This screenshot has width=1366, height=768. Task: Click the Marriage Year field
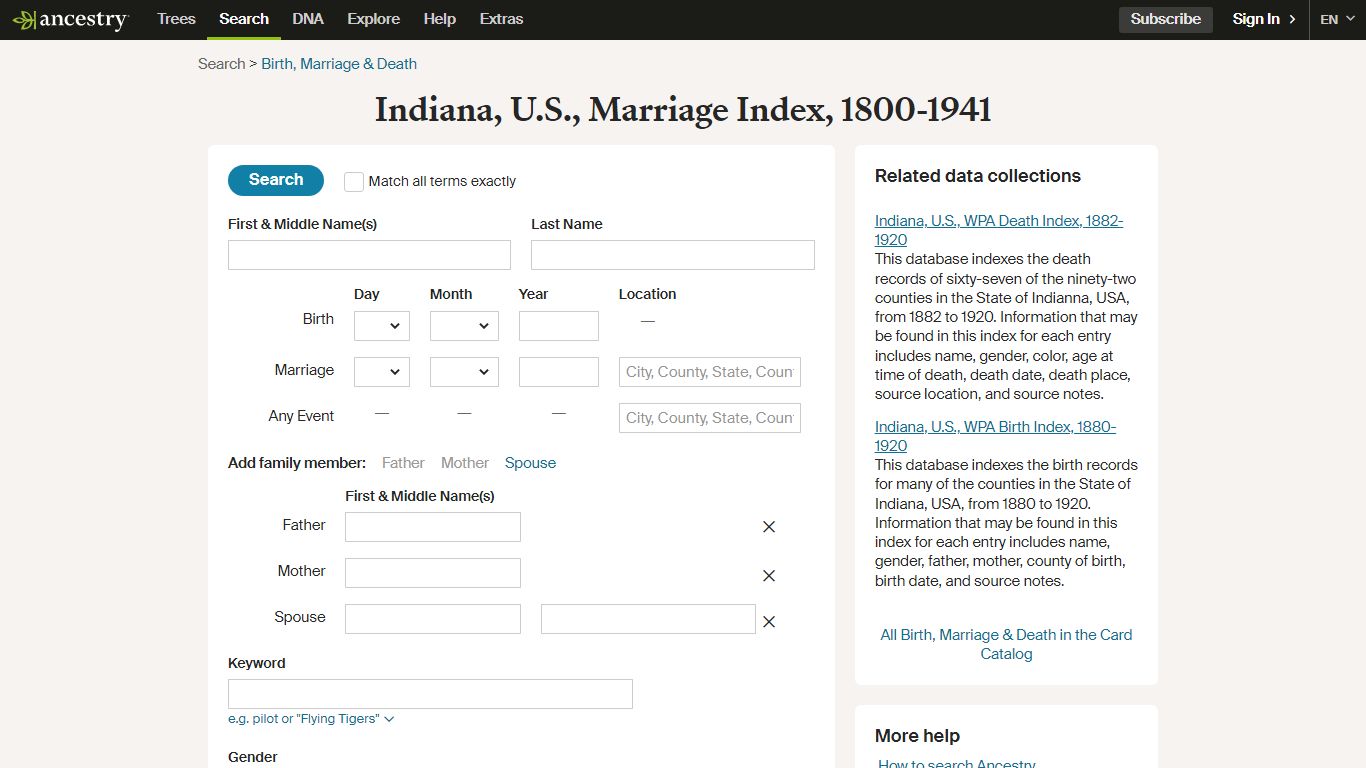pos(559,372)
